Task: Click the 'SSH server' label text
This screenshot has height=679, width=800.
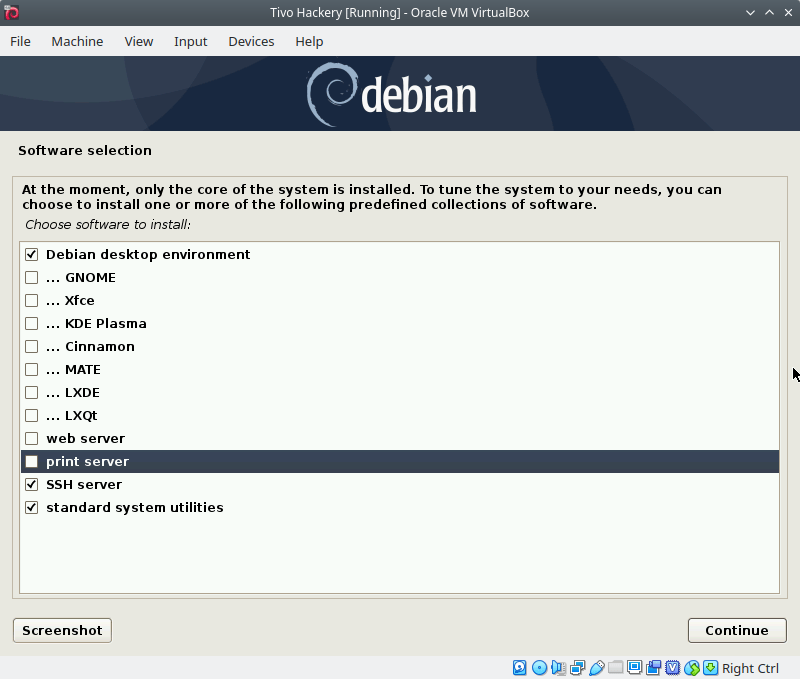Action: click(x=84, y=484)
